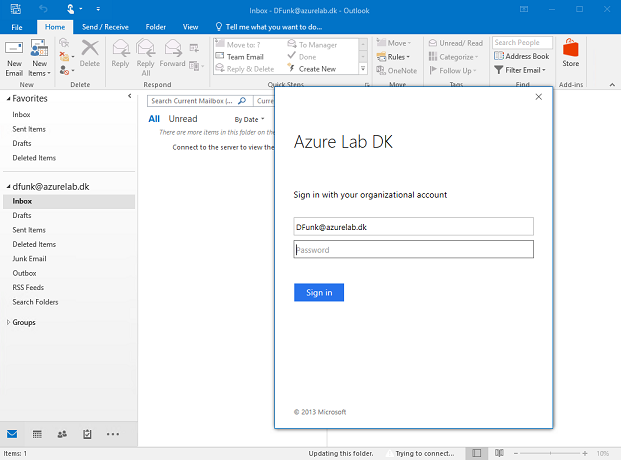The width and height of the screenshot is (621, 460).
Task: Select Inbox under dfunk@azurelab.dk
Action: (69, 201)
